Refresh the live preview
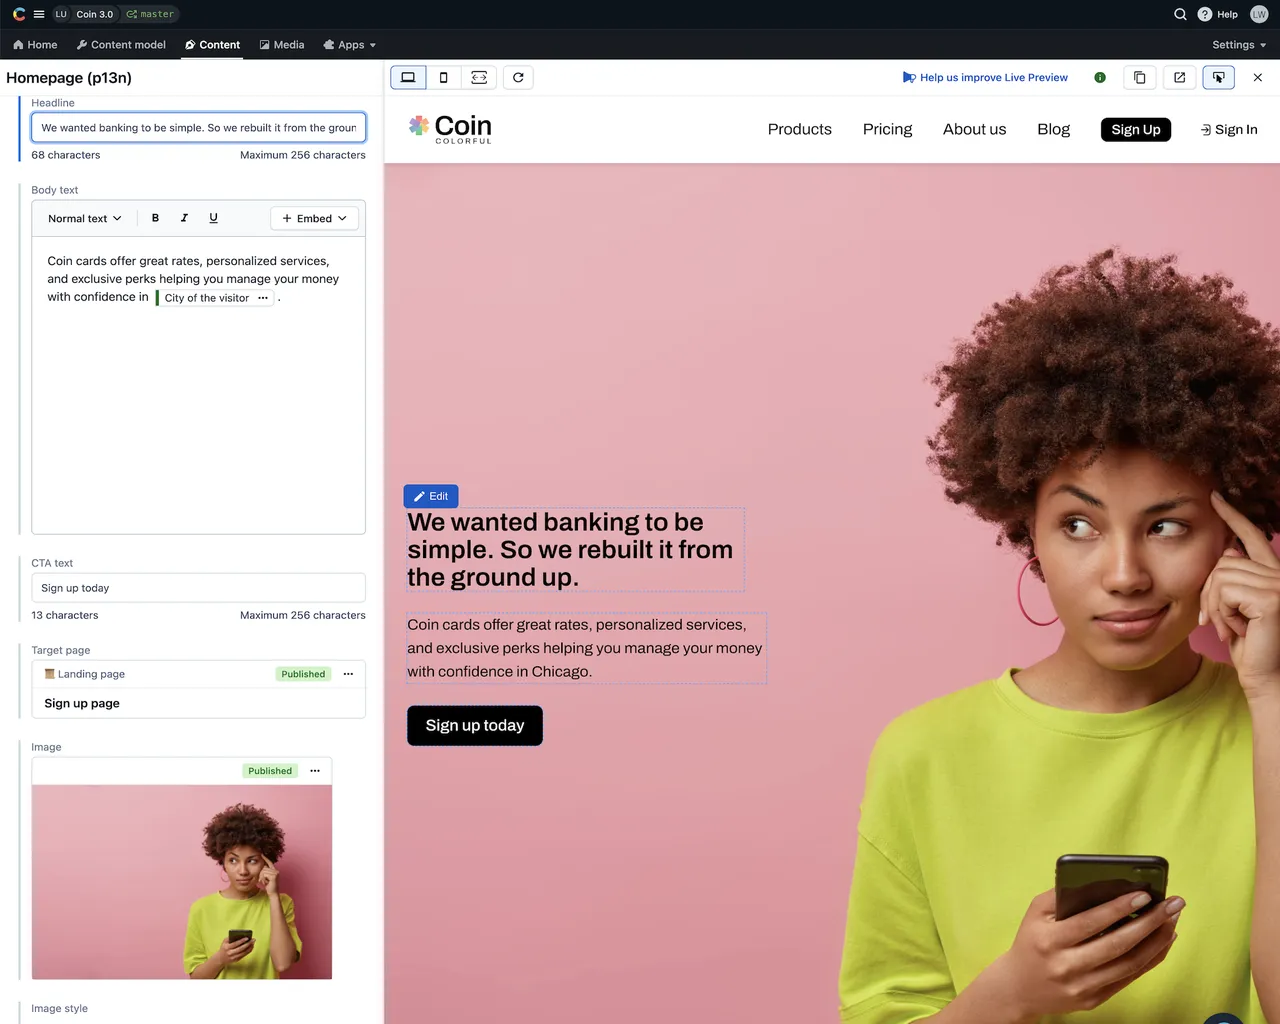 518,78
